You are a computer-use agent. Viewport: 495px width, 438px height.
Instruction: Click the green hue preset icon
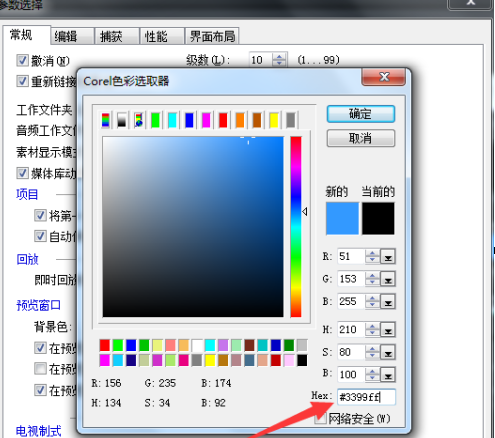click(155, 120)
